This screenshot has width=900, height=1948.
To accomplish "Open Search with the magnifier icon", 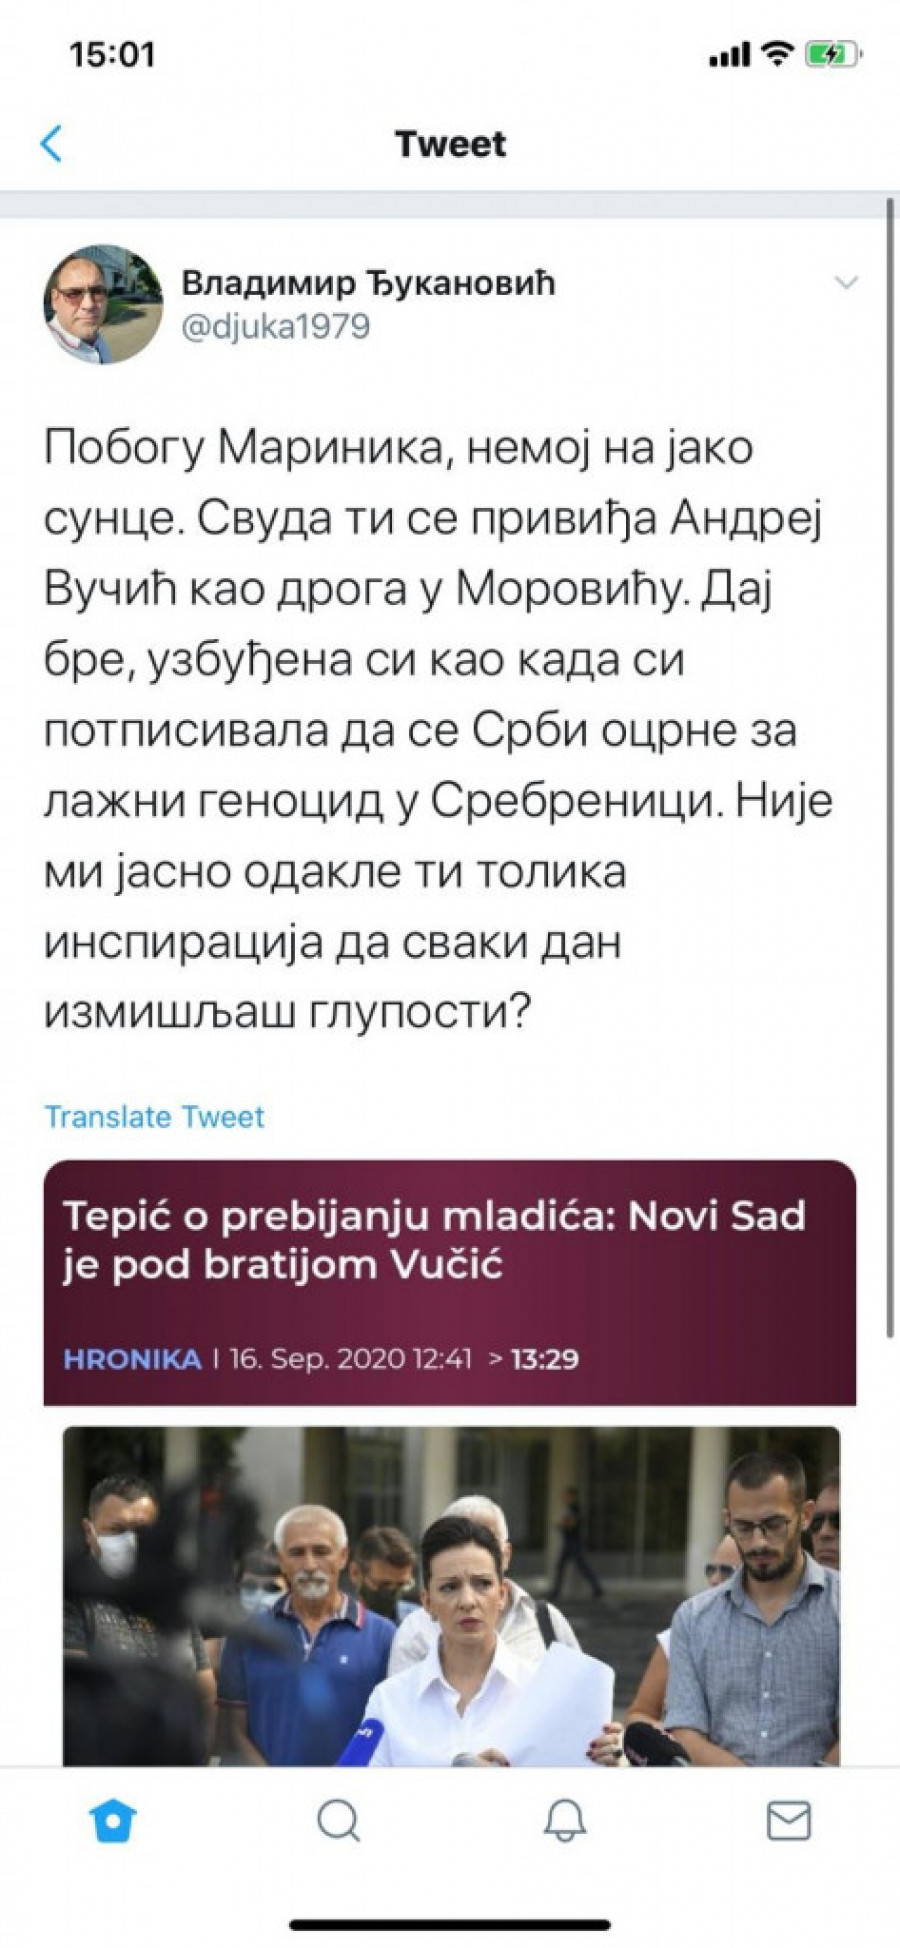I will coord(338,1821).
